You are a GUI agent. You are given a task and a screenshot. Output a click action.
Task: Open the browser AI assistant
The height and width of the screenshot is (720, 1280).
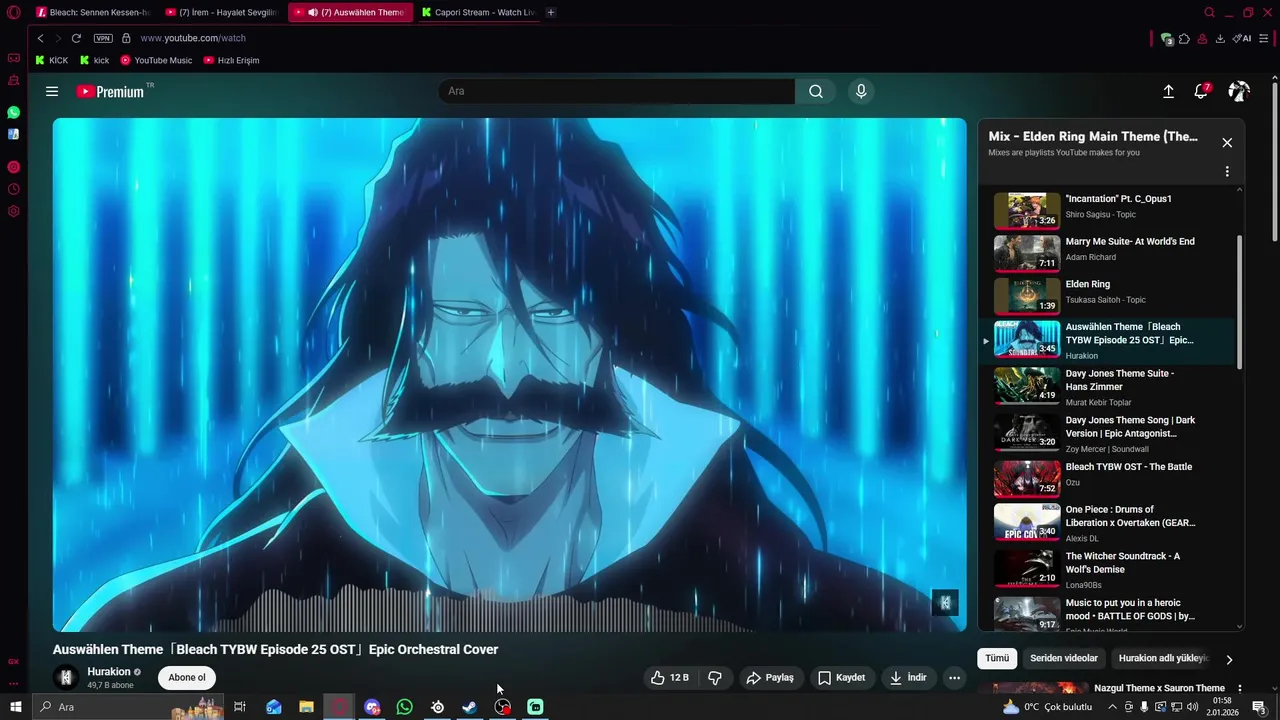[1242, 38]
